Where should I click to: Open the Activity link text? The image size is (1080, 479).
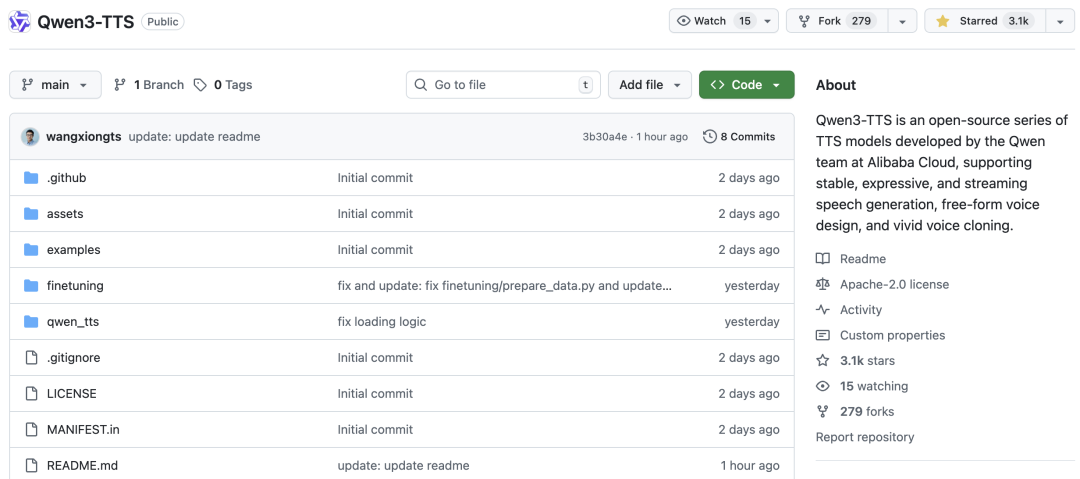click(861, 309)
